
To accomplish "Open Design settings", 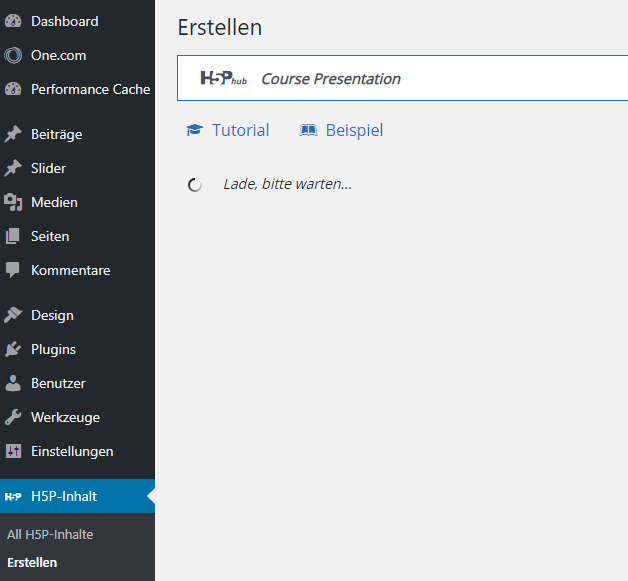I will tap(77, 315).
